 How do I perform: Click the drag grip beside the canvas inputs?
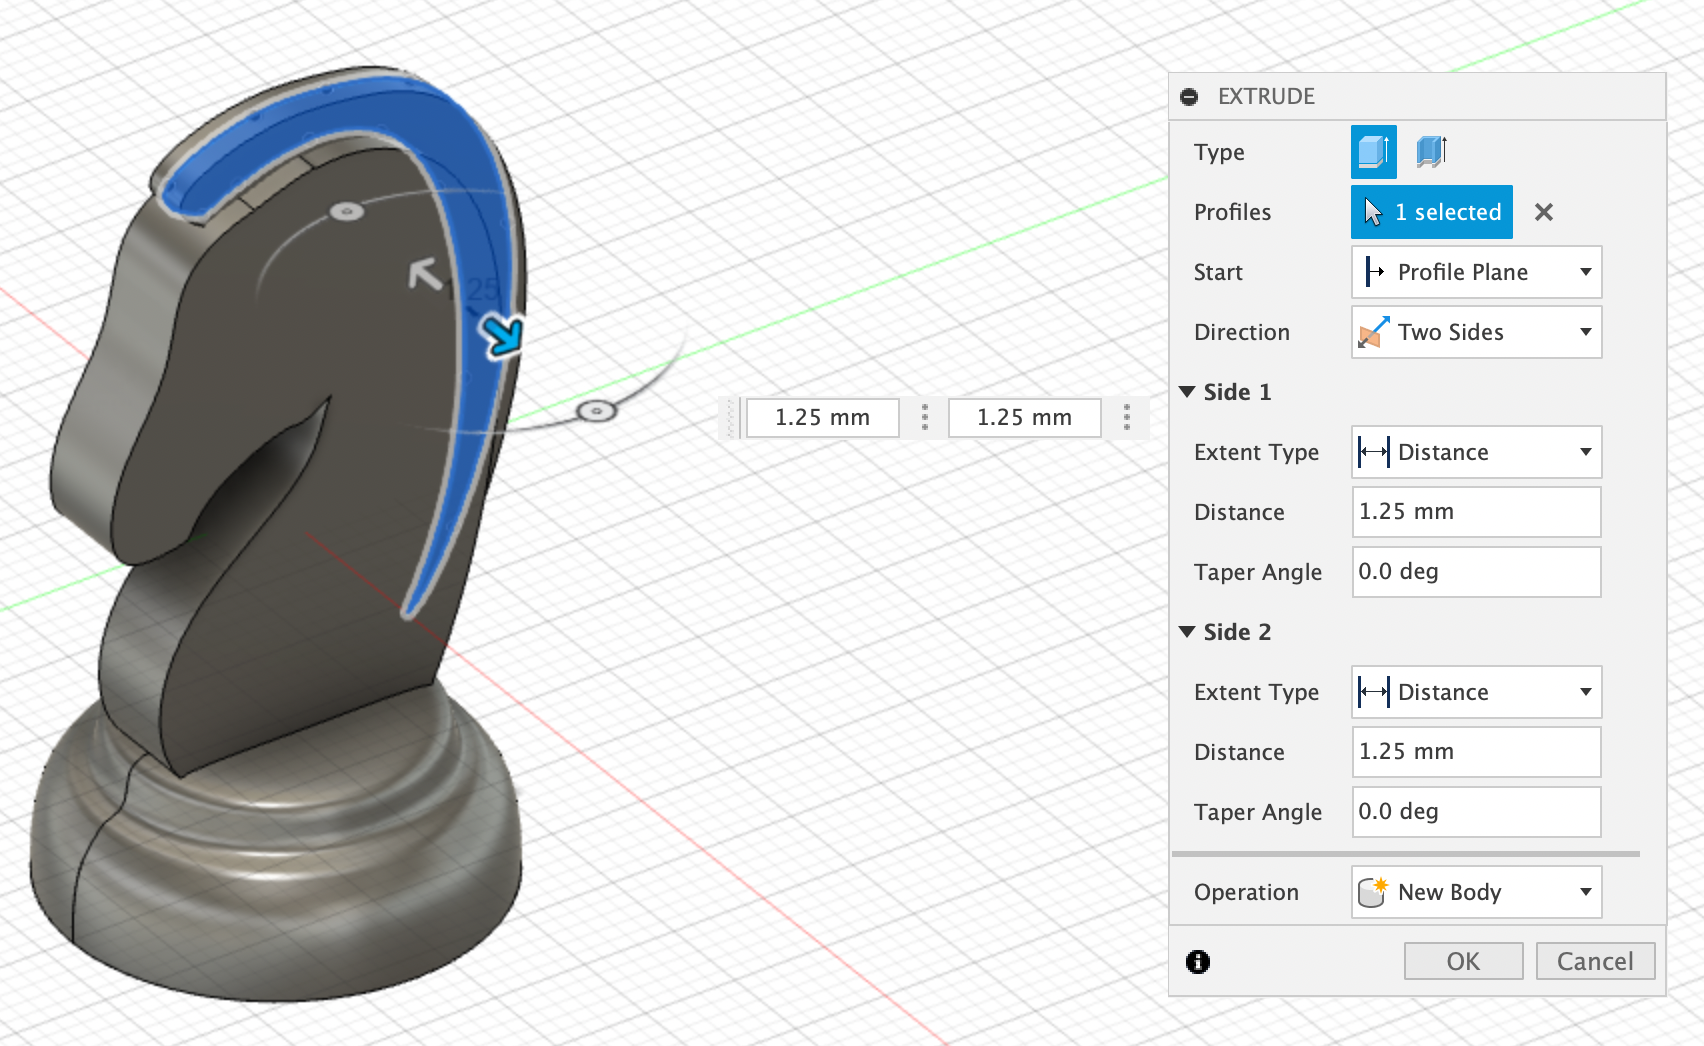731,417
